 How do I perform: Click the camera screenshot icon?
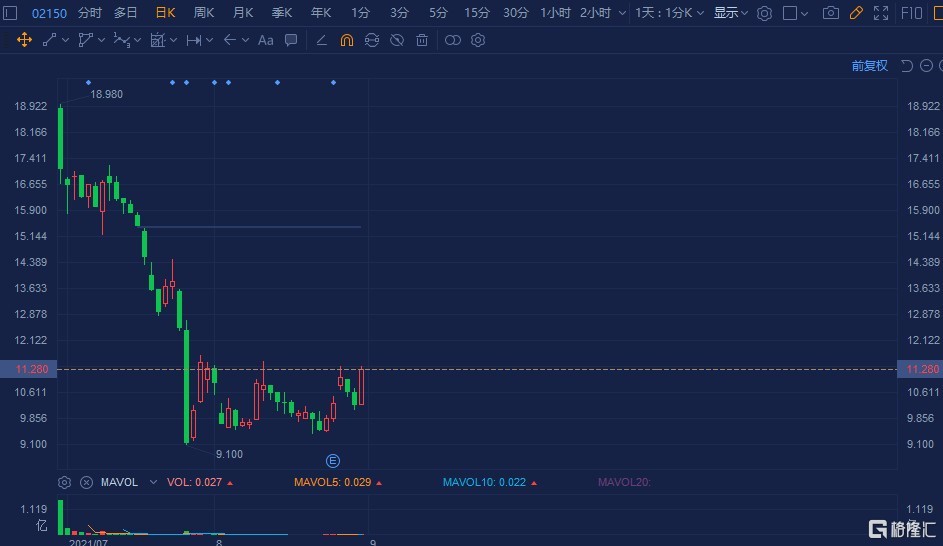pos(831,13)
